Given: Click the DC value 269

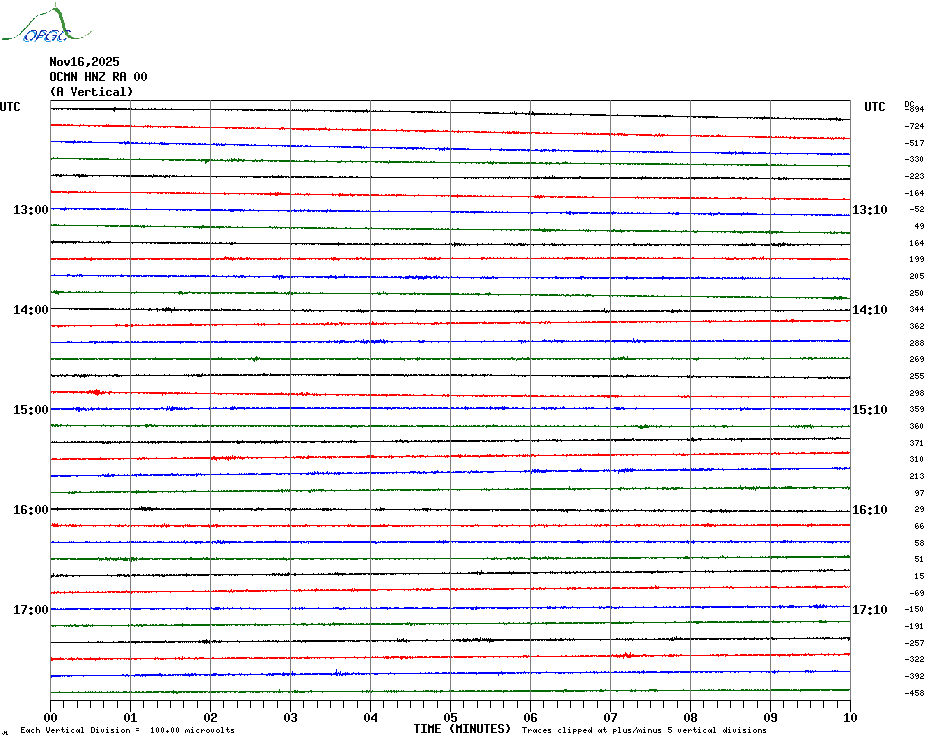Looking at the screenshot, I should pyautogui.click(x=917, y=360).
